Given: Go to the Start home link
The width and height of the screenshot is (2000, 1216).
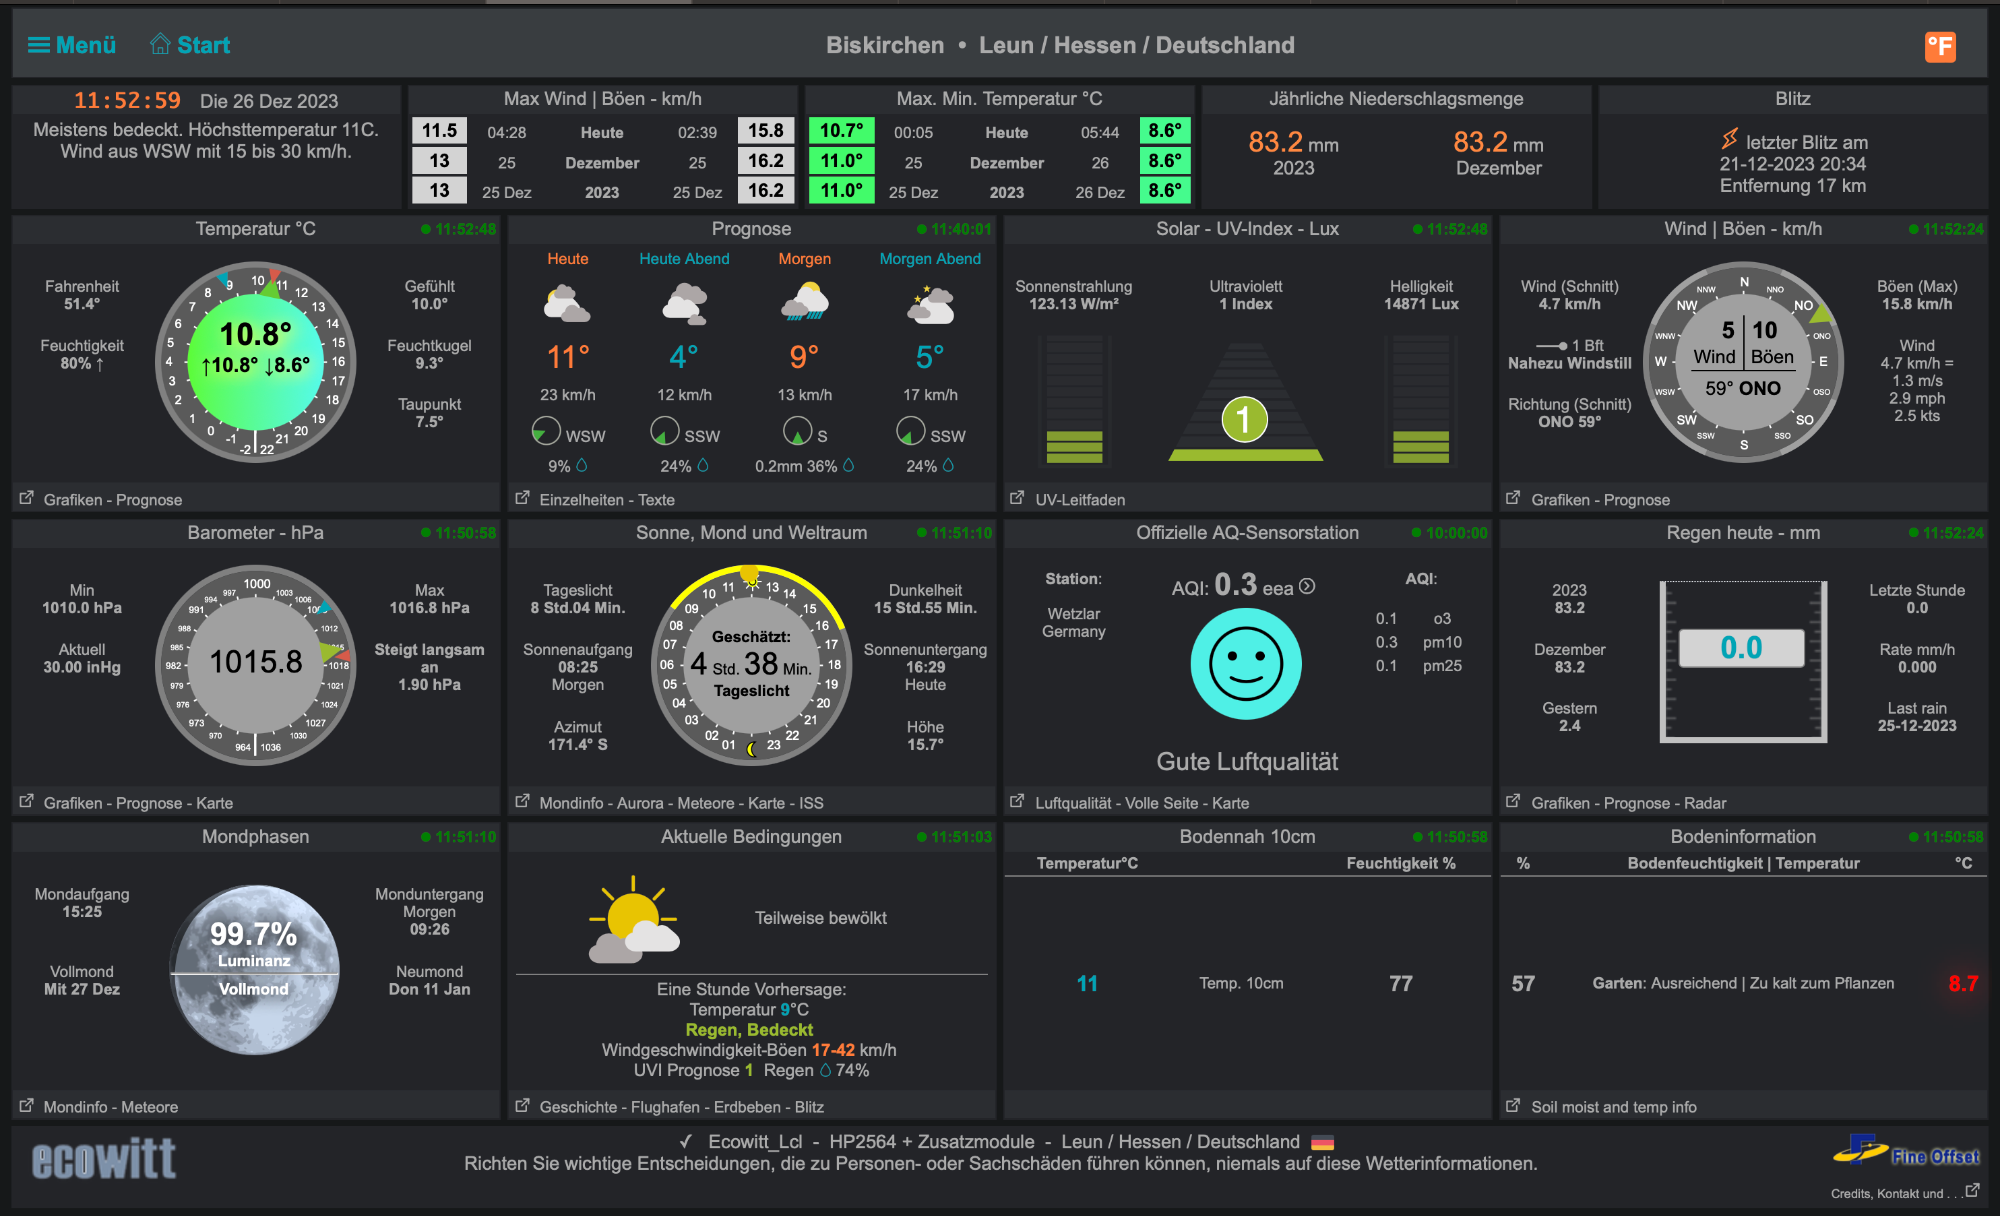Looking at the screenshot, I should tap(190, 45).
